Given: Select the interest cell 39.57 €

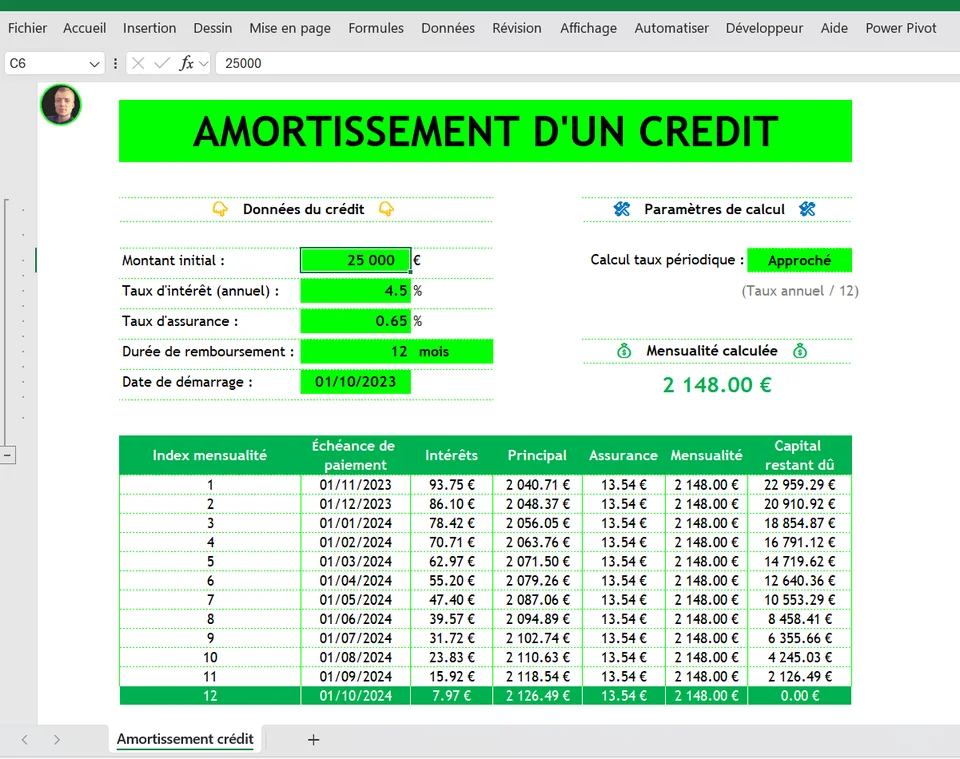Looking at the screenshot, I should tap(451, 619).
